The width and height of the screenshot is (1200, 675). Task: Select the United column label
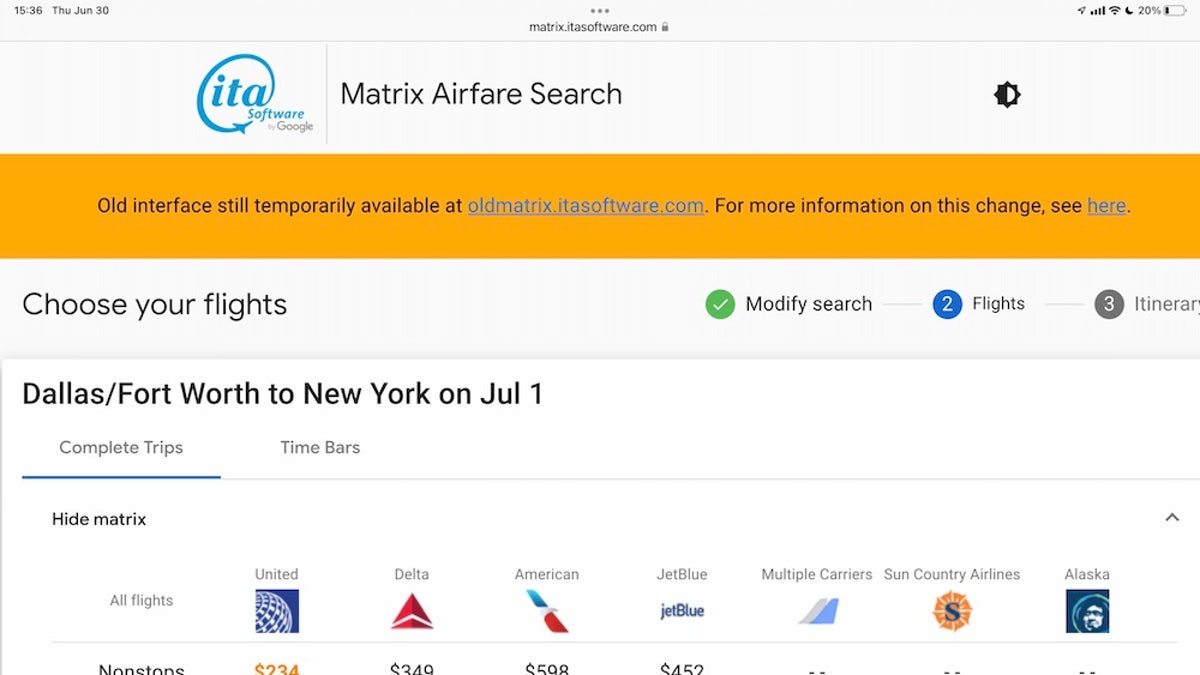(277, 574)
